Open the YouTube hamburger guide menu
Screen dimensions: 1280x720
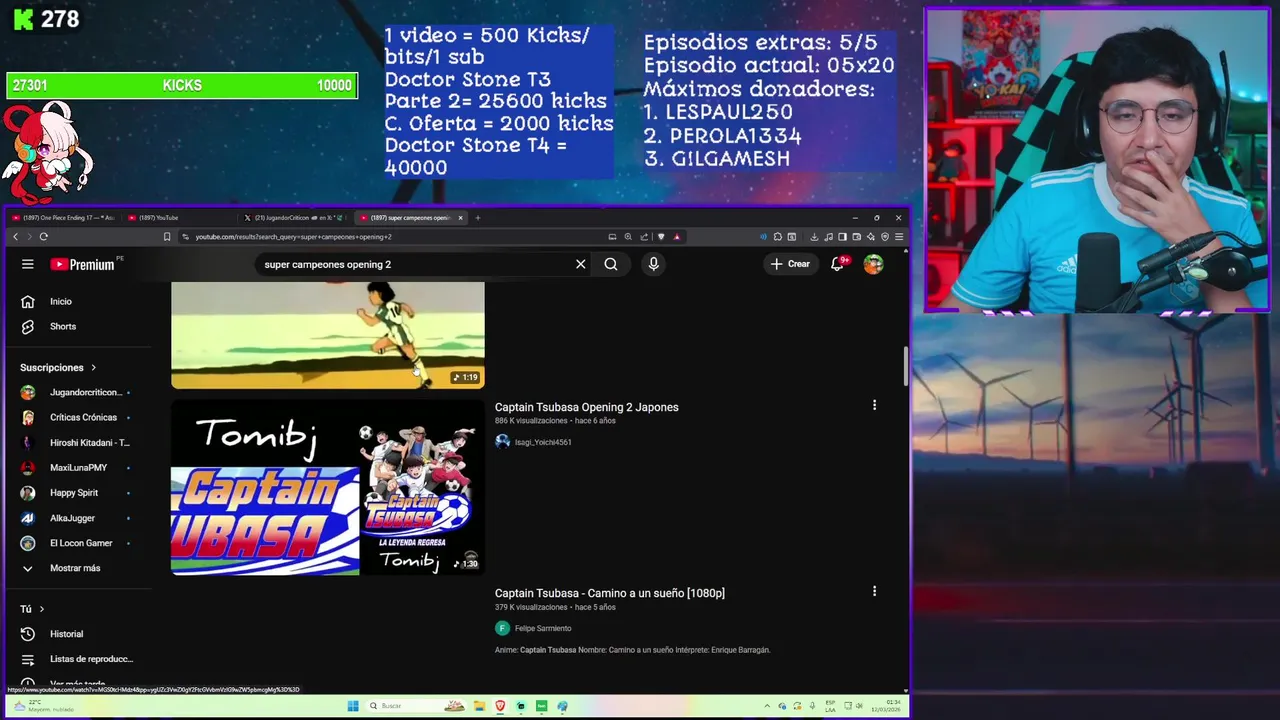point(28,264)
